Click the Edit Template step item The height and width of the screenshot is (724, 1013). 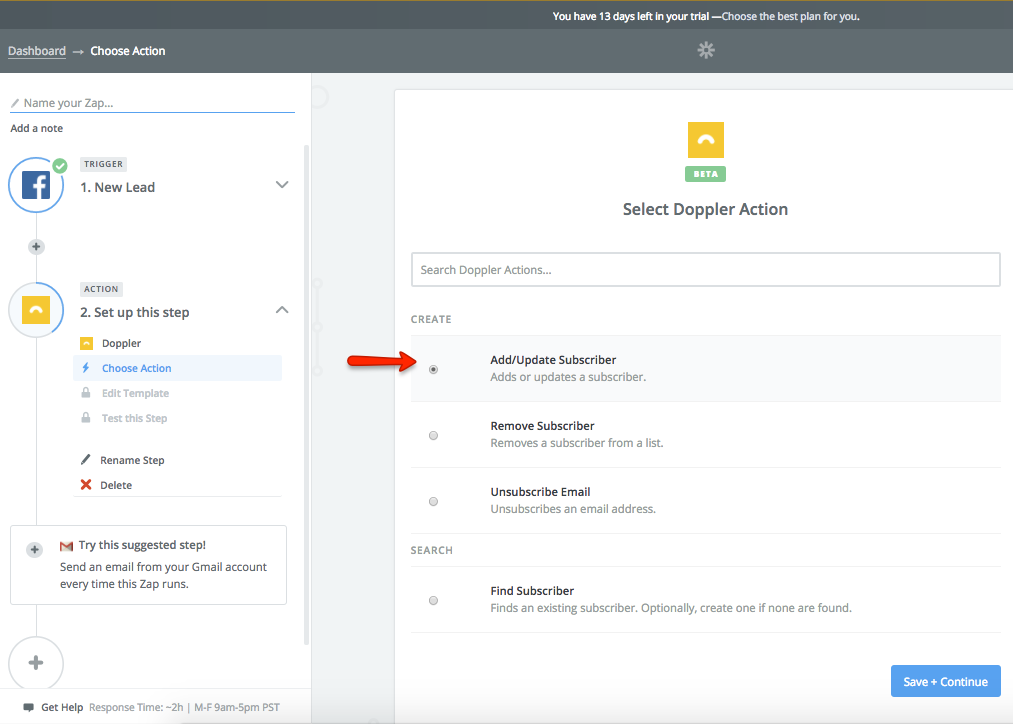[x=135, y=393]
